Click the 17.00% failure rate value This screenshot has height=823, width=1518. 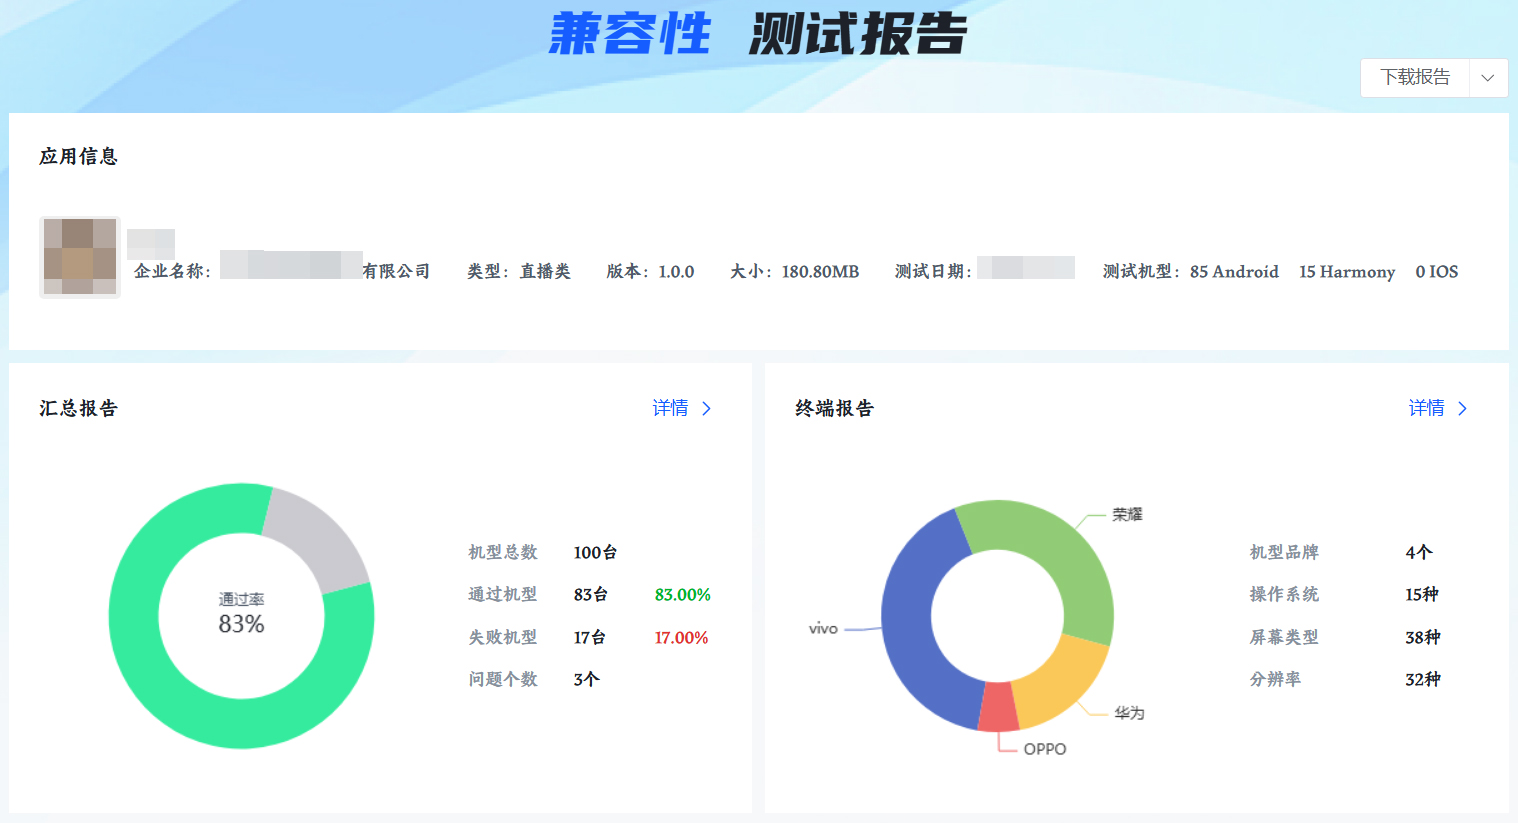pos(681,638)
